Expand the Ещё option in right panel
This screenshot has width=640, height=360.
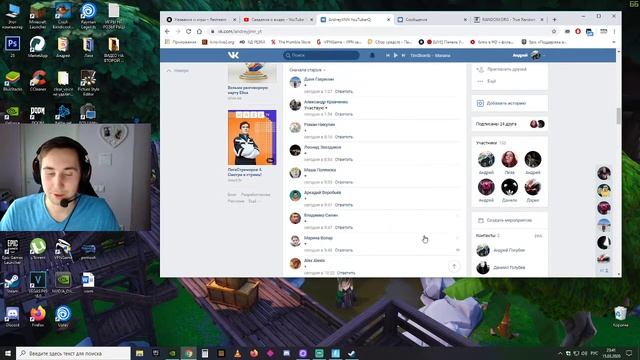click(x=487, y=81)
